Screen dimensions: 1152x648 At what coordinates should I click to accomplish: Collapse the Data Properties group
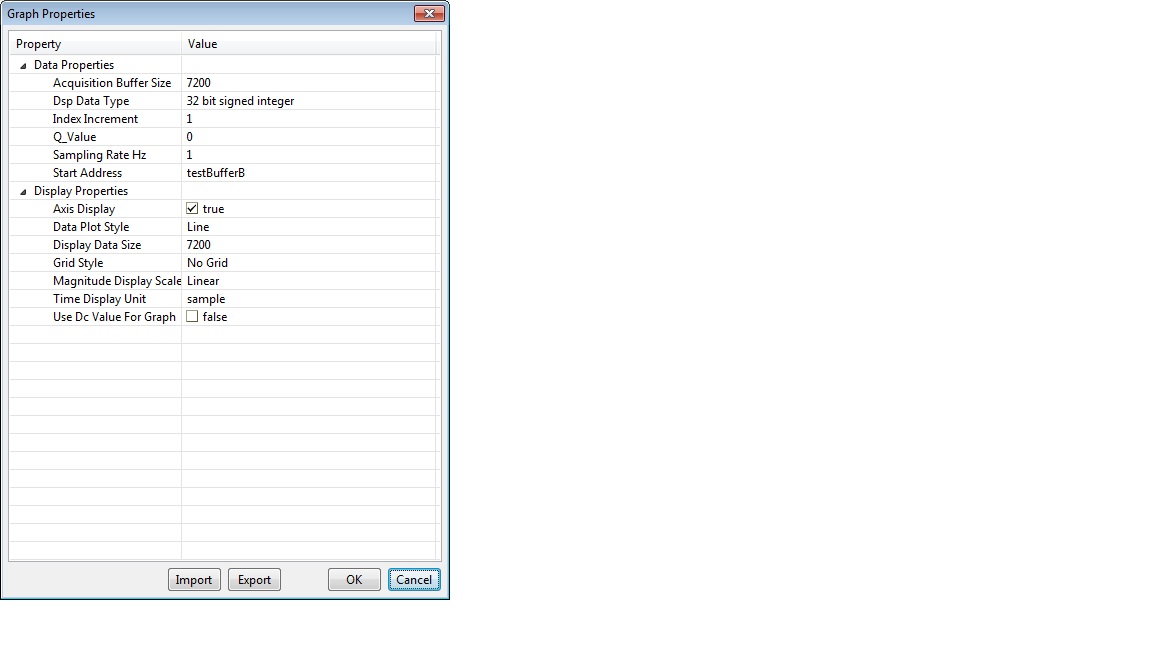[x=23, y=65]
